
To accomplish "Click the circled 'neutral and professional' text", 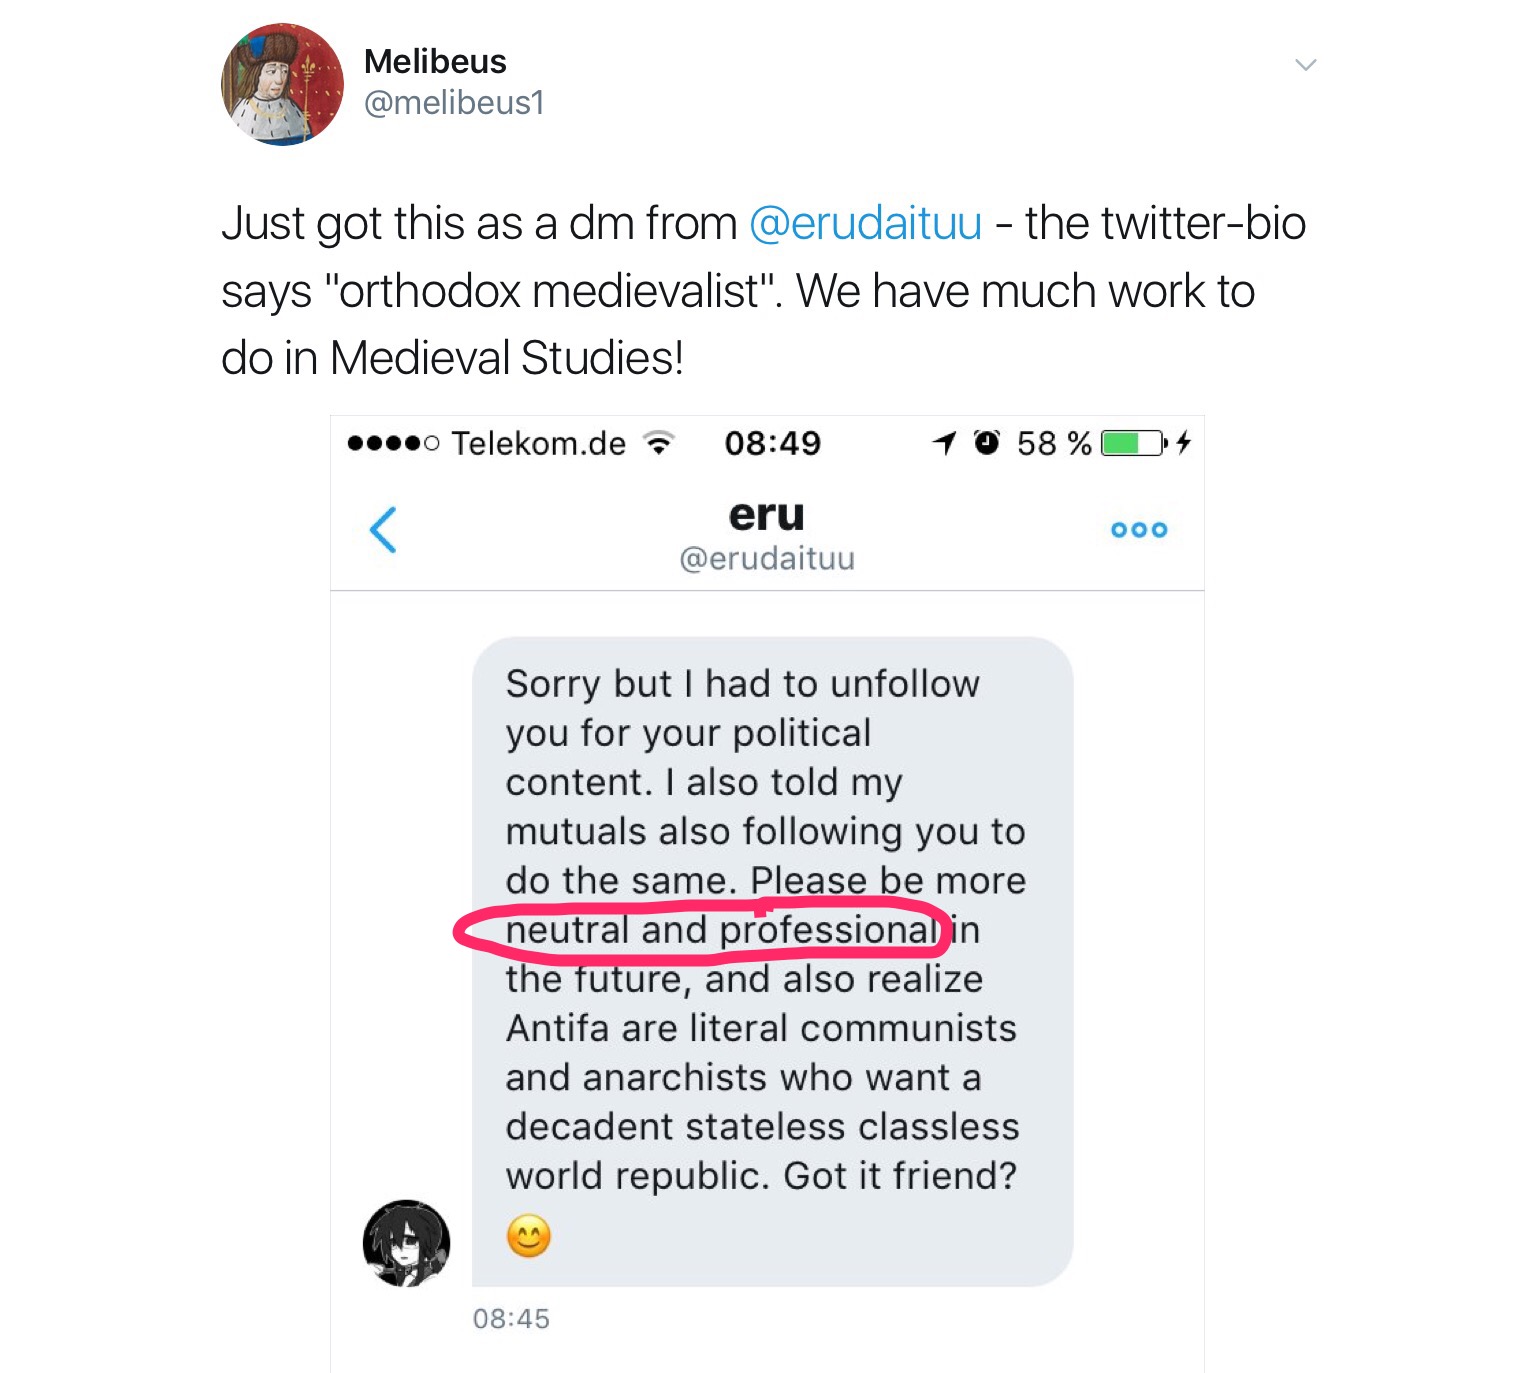I will [720, 930].
